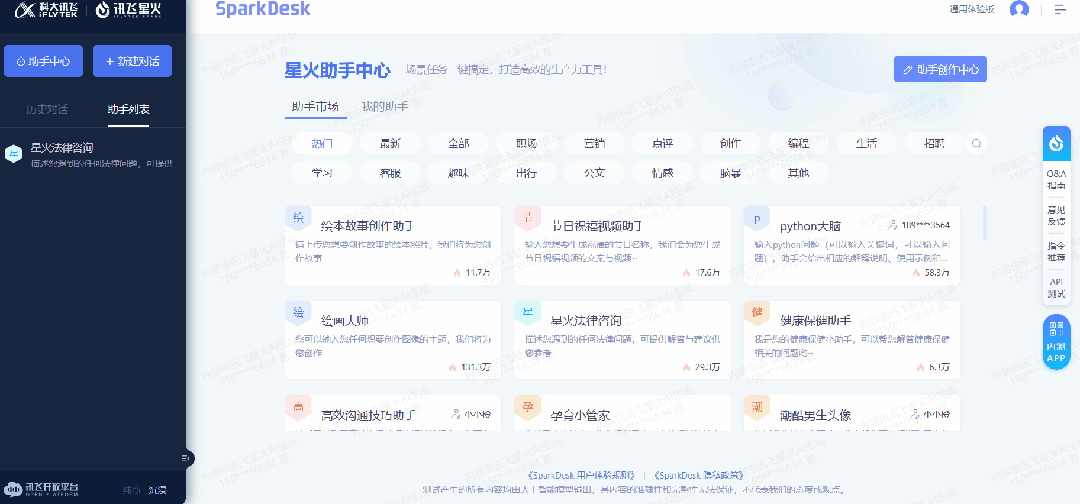Open 助手创作中心

click(x=940, y=70)
